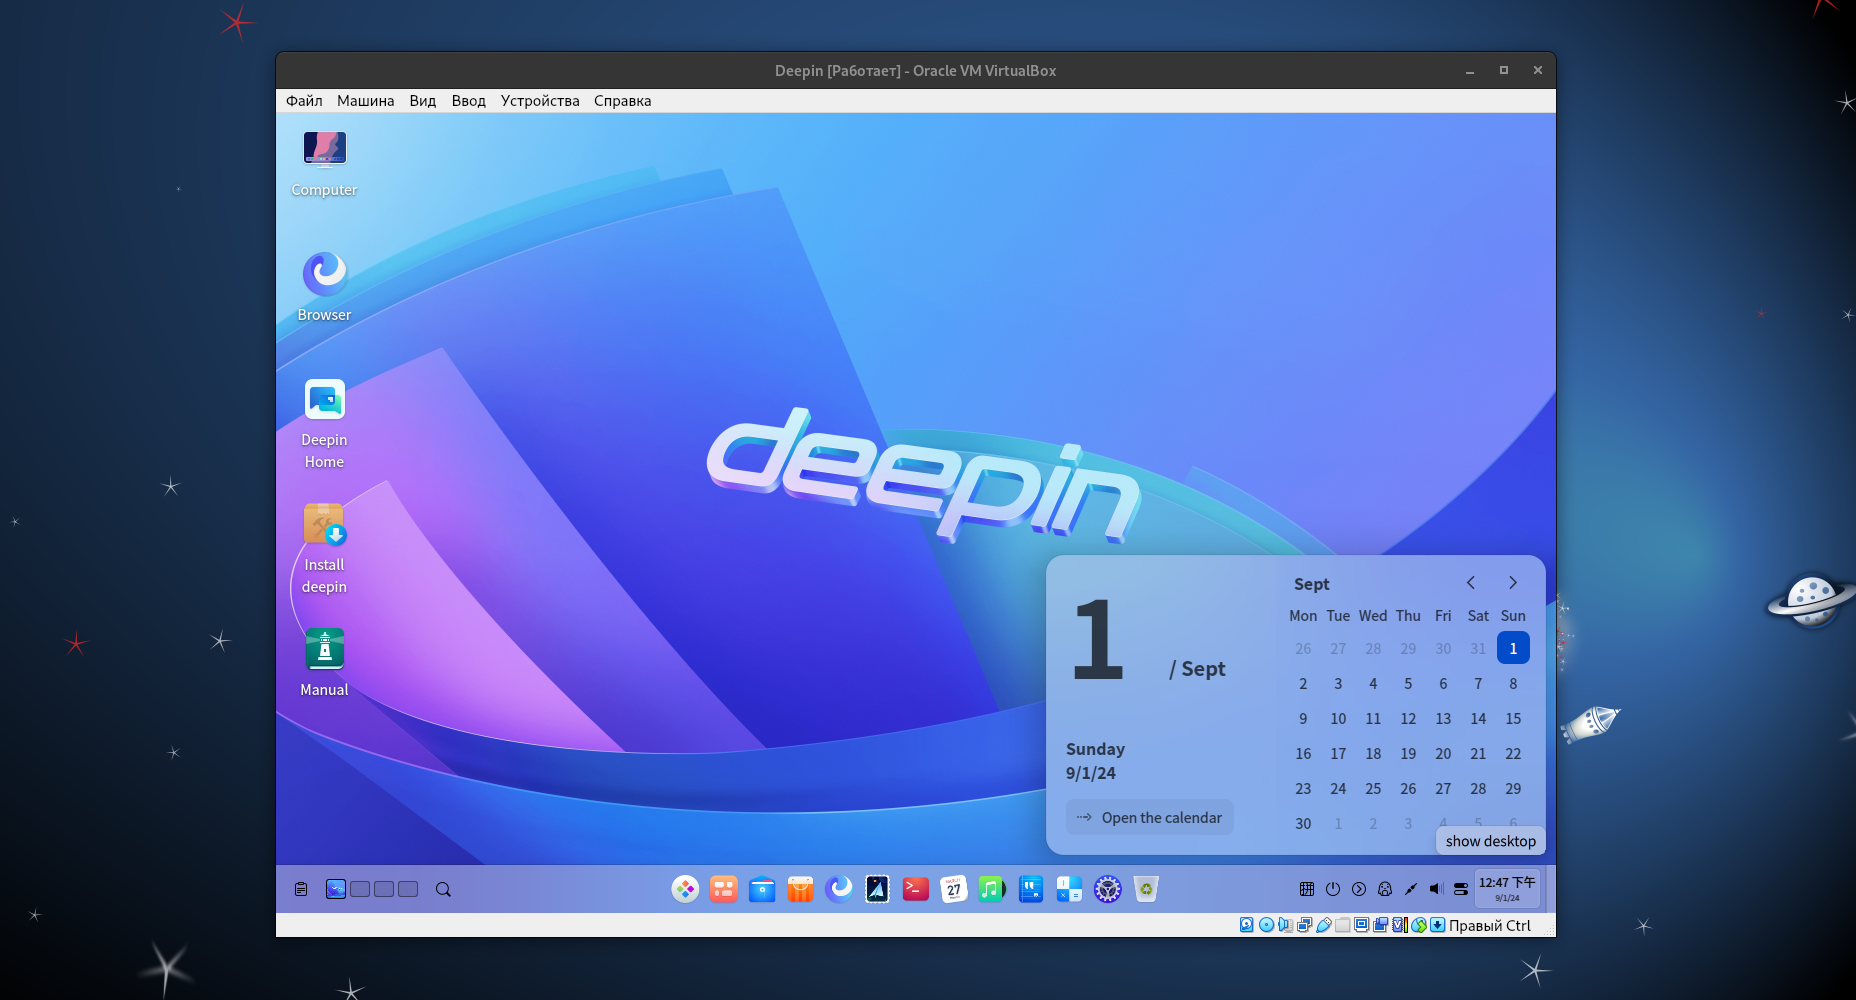Screen dimensions: 1856x1000
Task: Click VirtualBox network status icon
Action: 1305,925
